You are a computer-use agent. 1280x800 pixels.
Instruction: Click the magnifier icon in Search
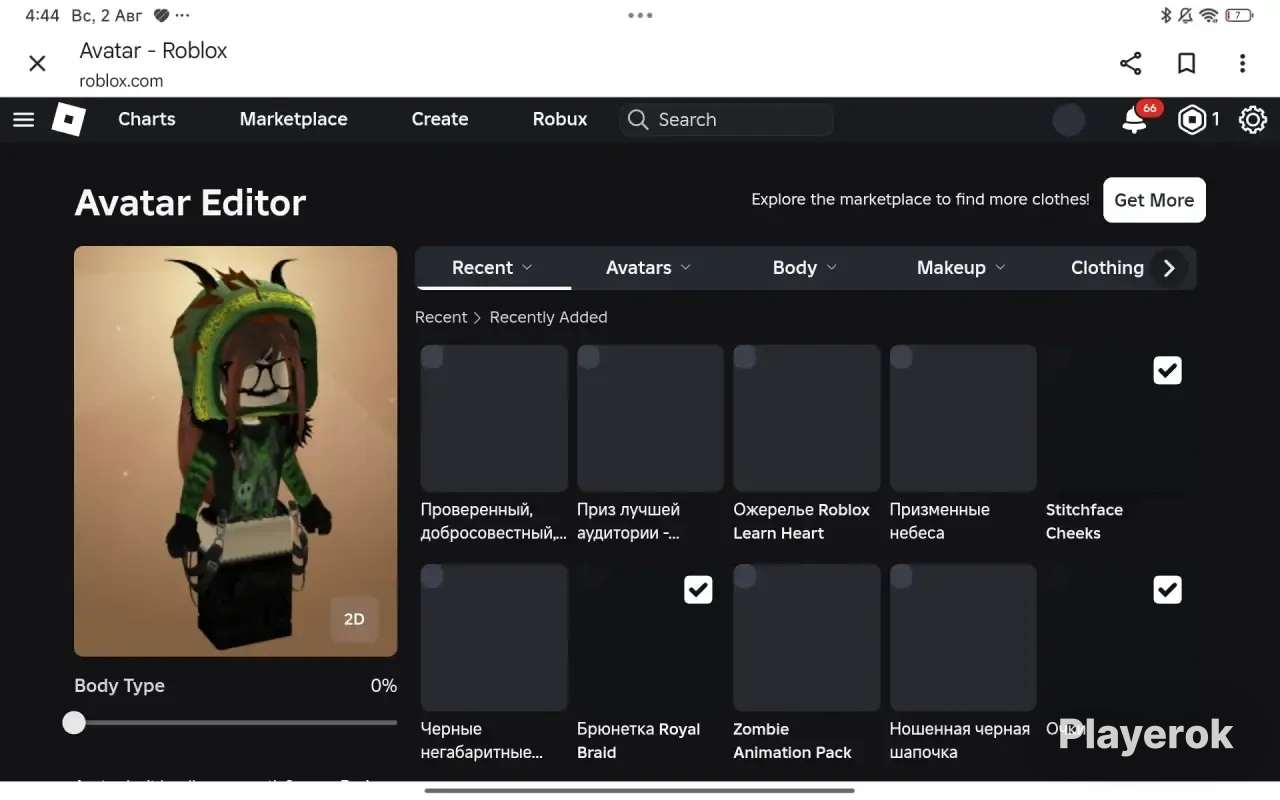638,120
